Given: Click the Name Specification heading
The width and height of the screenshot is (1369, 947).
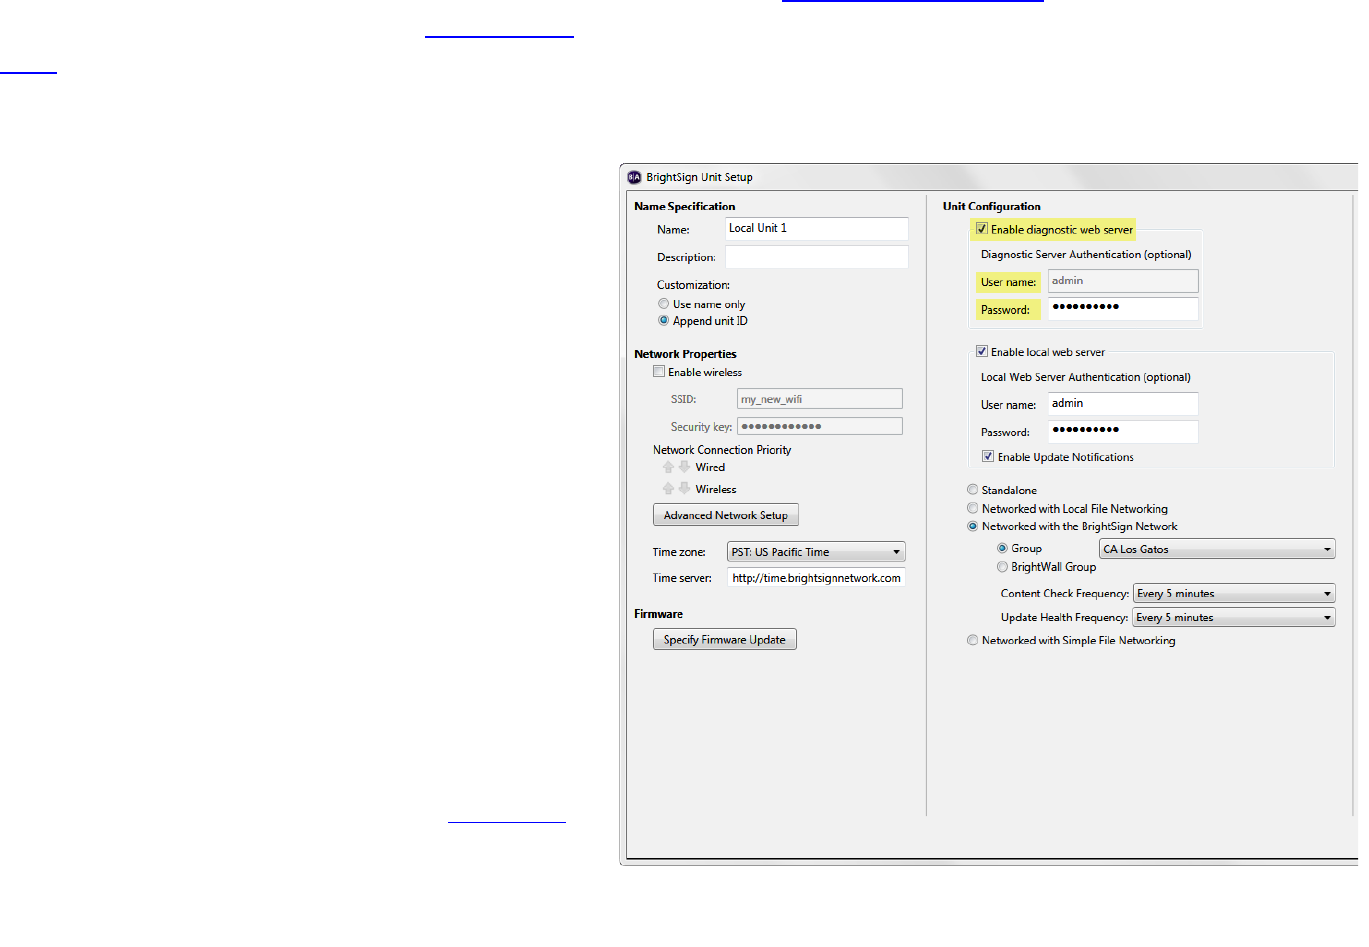Looking at the screenshot, I should coord(685,207).
